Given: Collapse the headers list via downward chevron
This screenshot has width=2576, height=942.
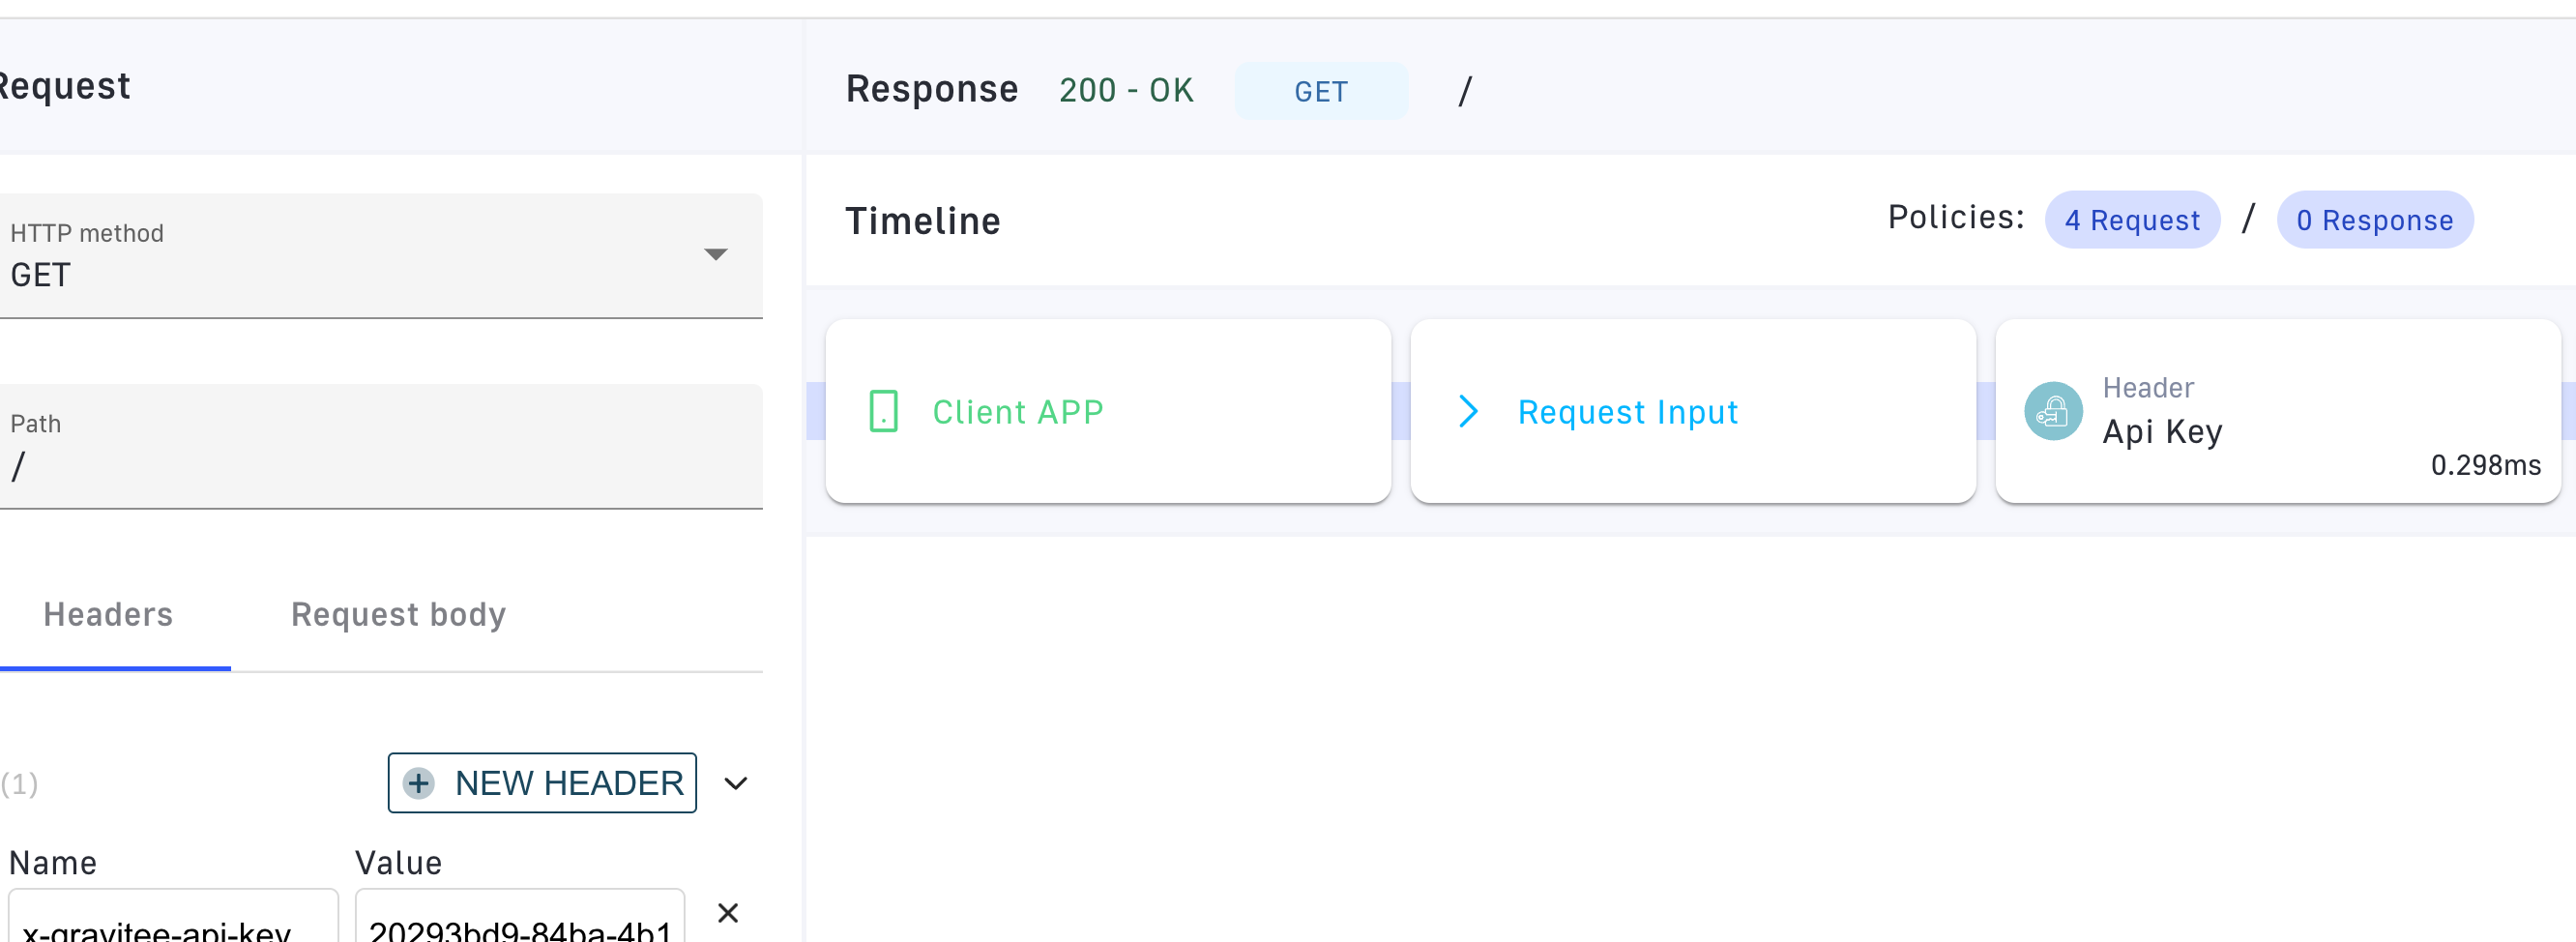Looking at the screenshot, I should point(737,783).
